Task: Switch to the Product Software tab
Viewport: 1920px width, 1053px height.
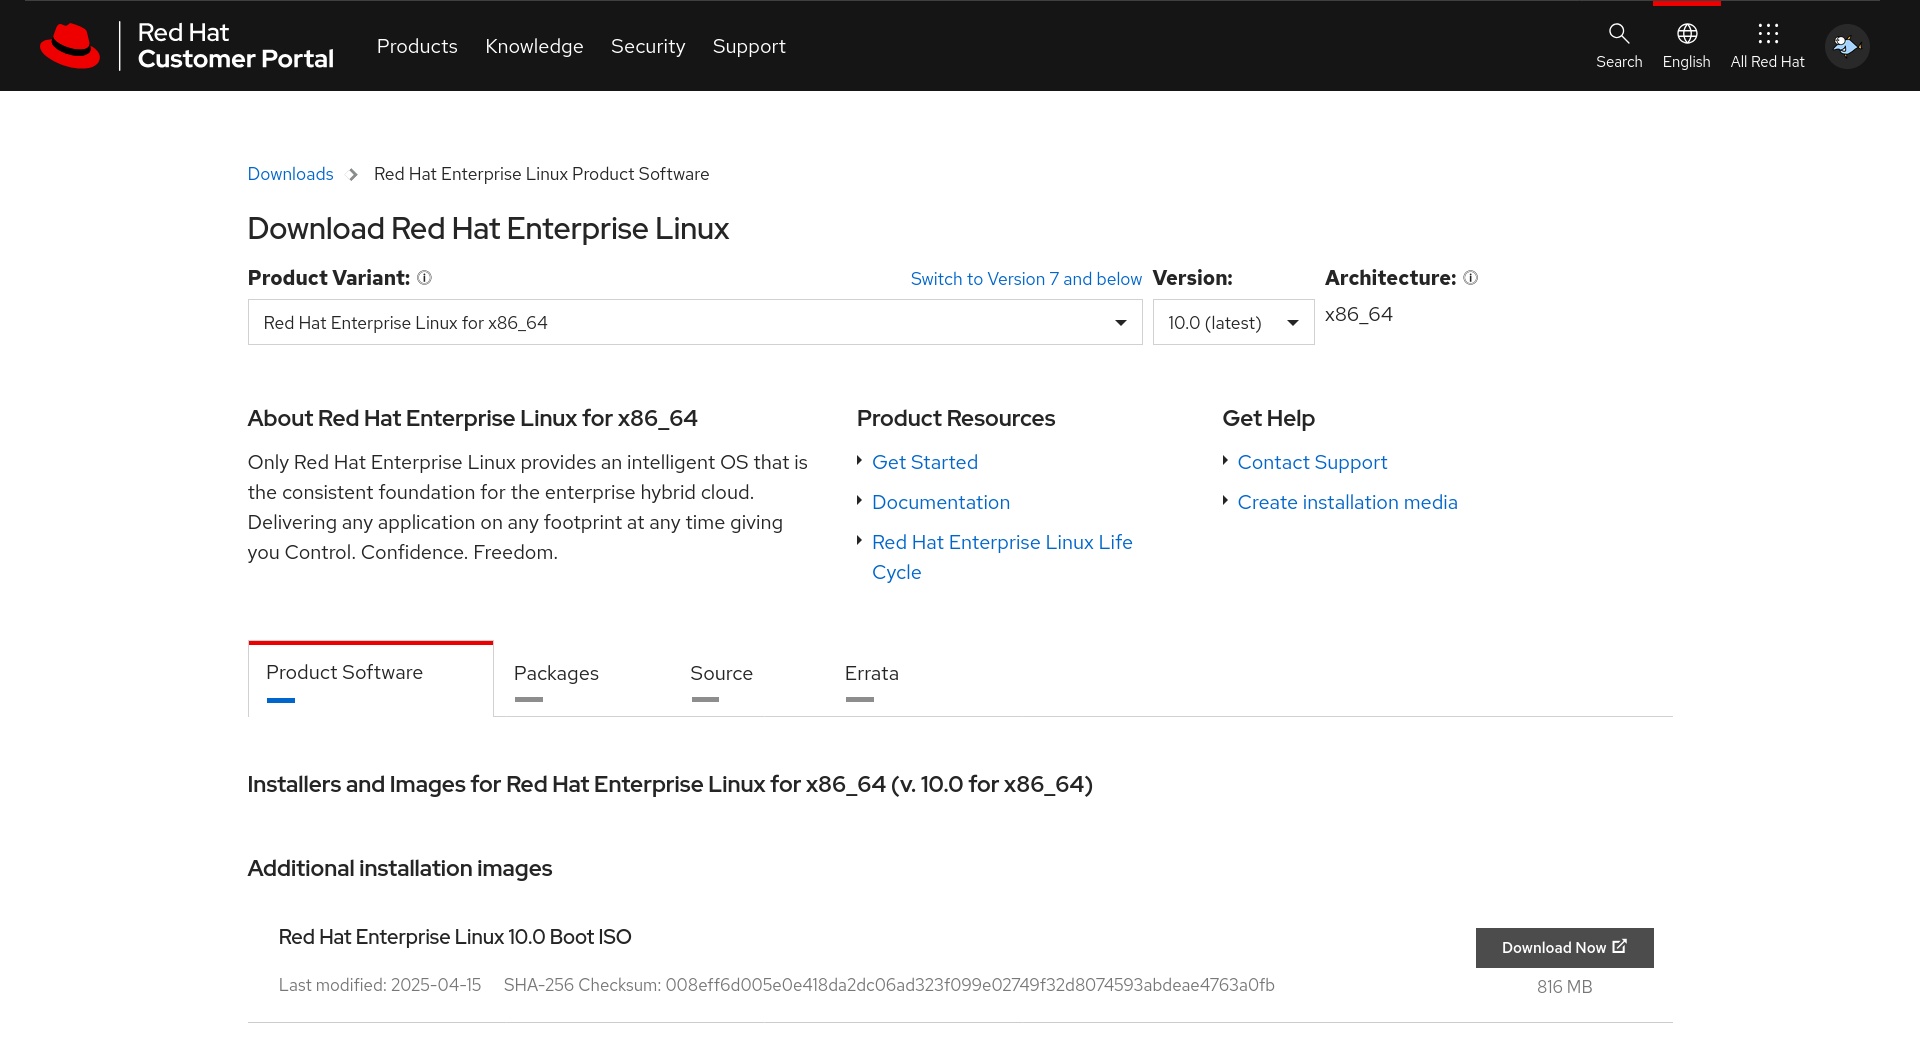Action: [x=370, y=678]
